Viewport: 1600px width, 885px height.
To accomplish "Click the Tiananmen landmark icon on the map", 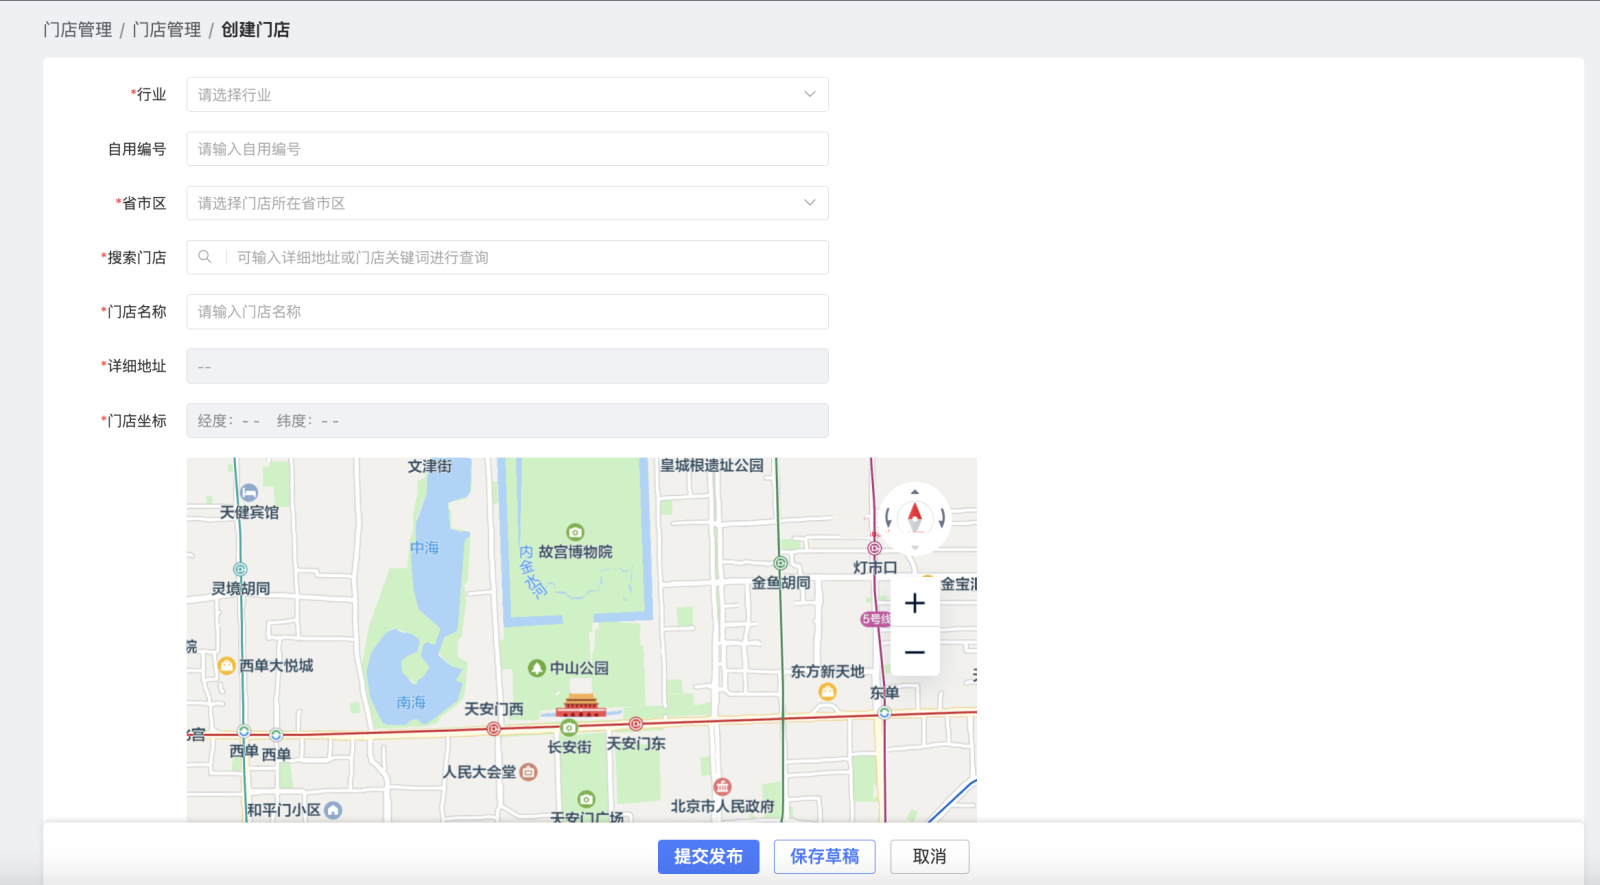I will click(x=580, y=705).
